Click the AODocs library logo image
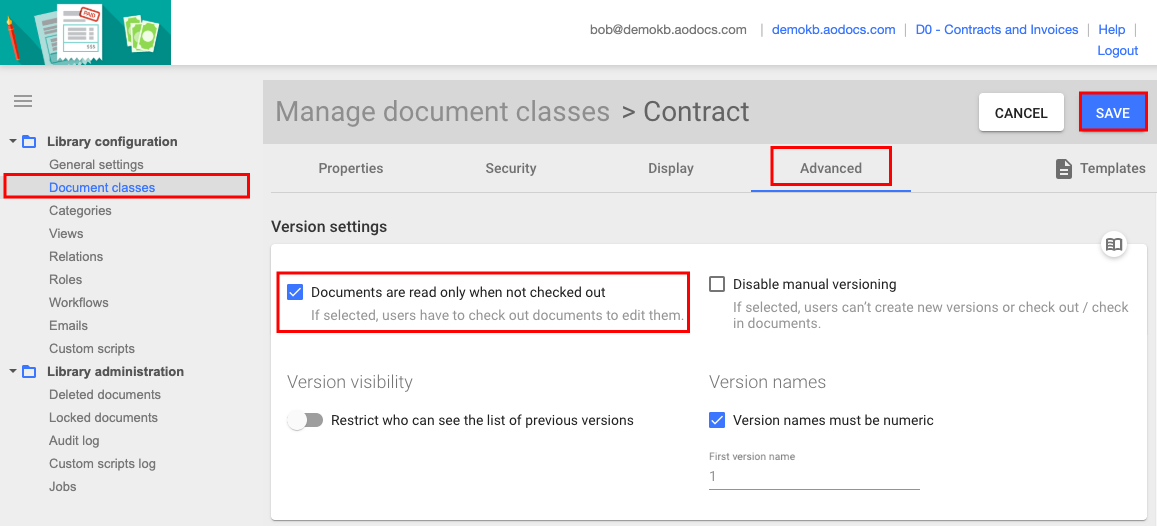1157x526 pixels. coord(85,33)
